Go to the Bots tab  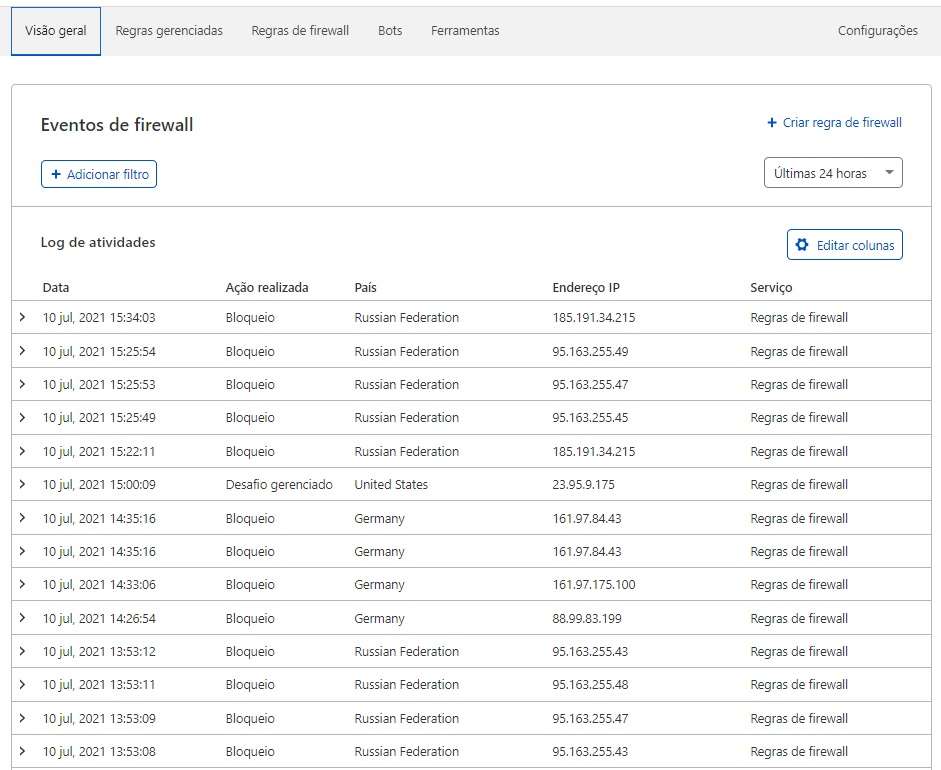point(390,31)
